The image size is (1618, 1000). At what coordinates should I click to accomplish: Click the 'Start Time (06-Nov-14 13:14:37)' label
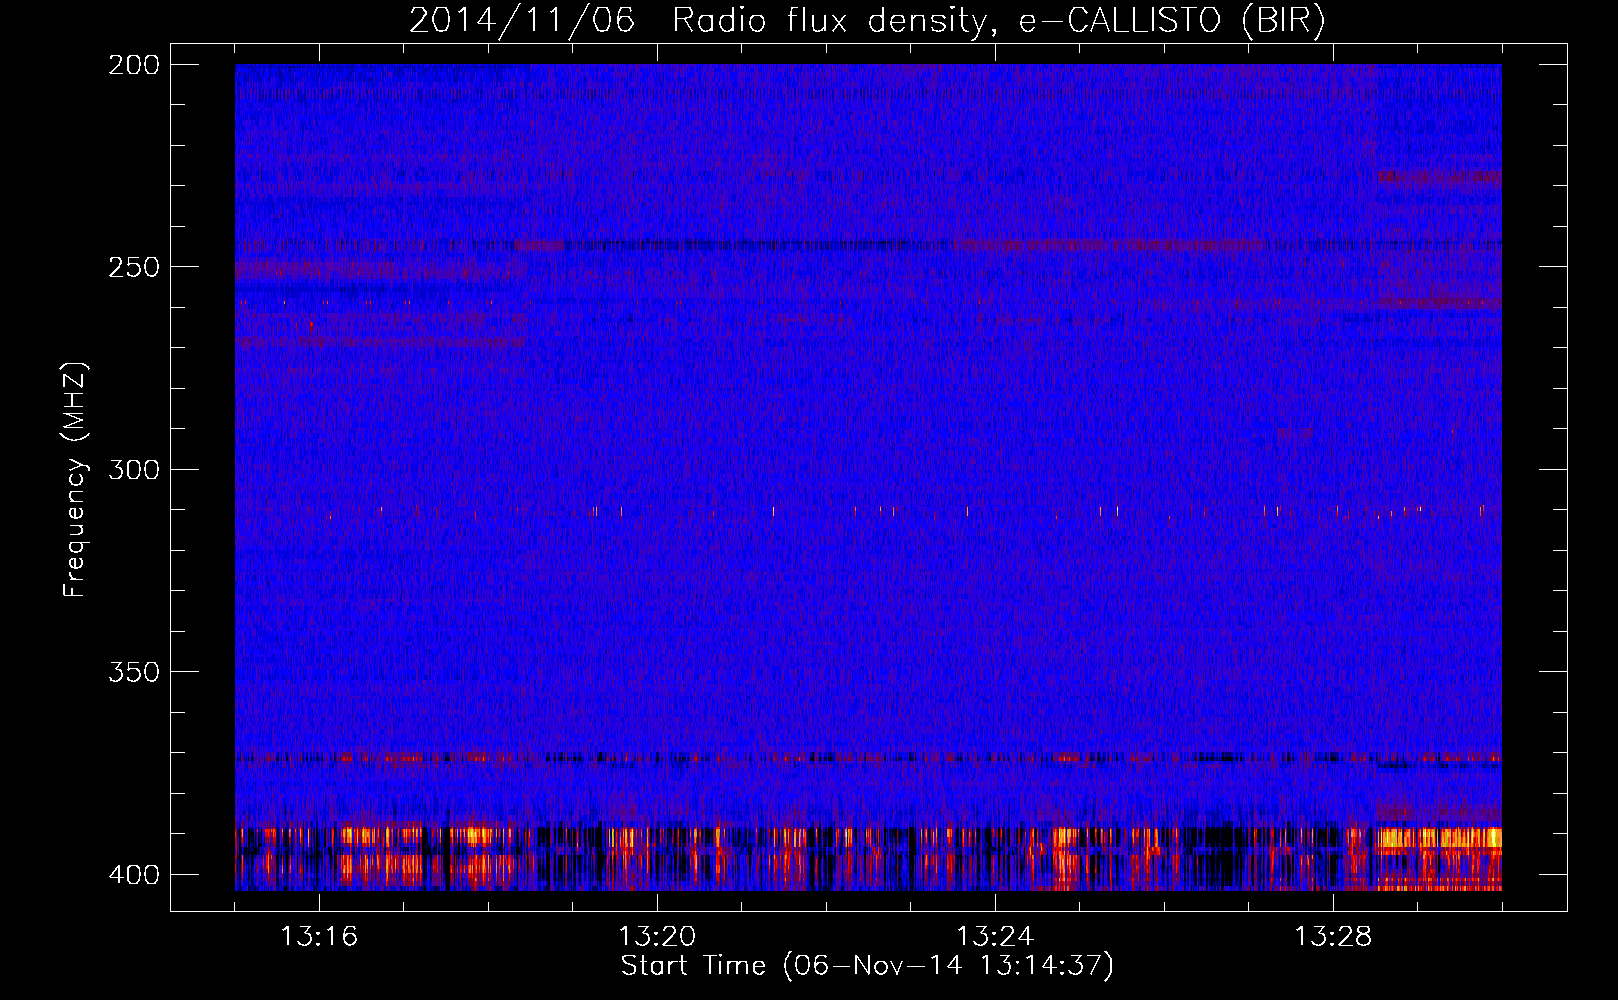pos(867,966)
